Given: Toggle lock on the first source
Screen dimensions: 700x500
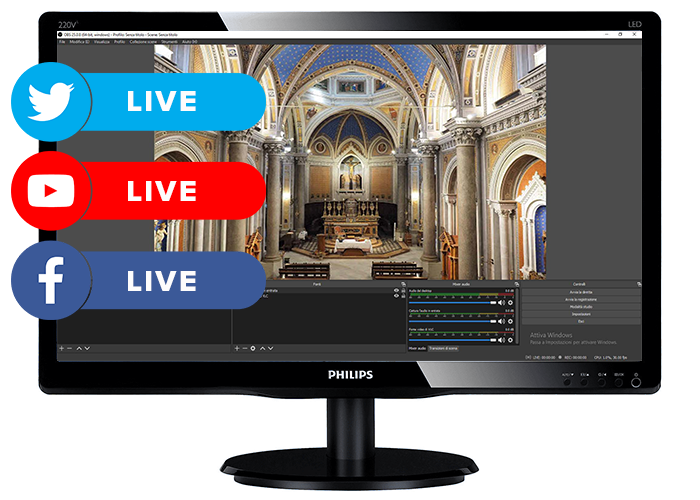Looking at the screenshot, I should (x=402, y=291).
